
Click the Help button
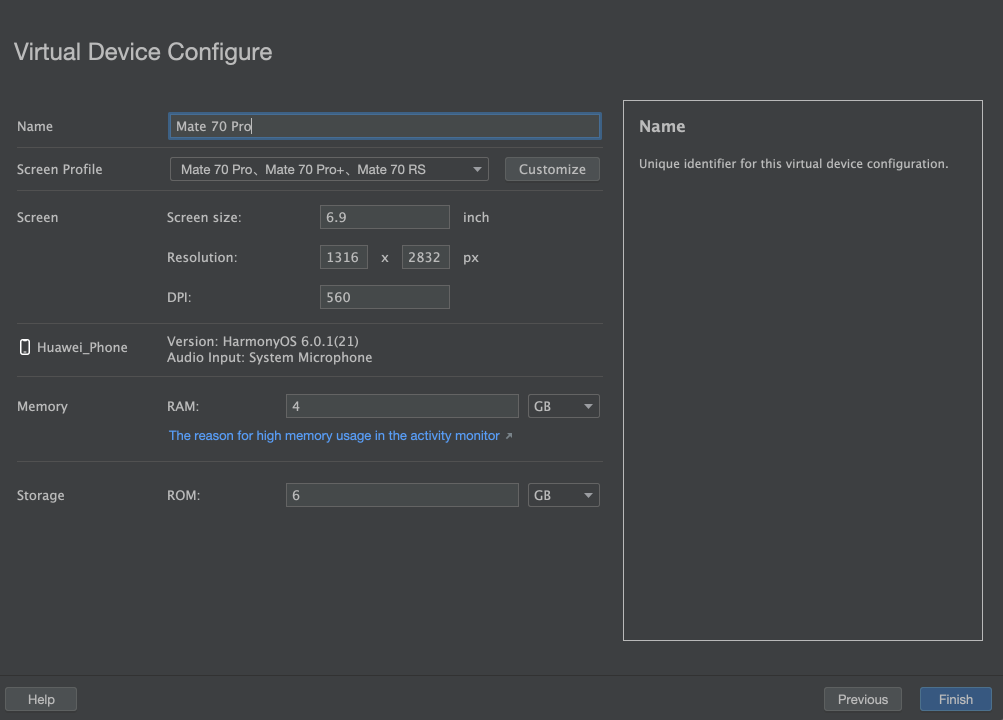point(41,699)
